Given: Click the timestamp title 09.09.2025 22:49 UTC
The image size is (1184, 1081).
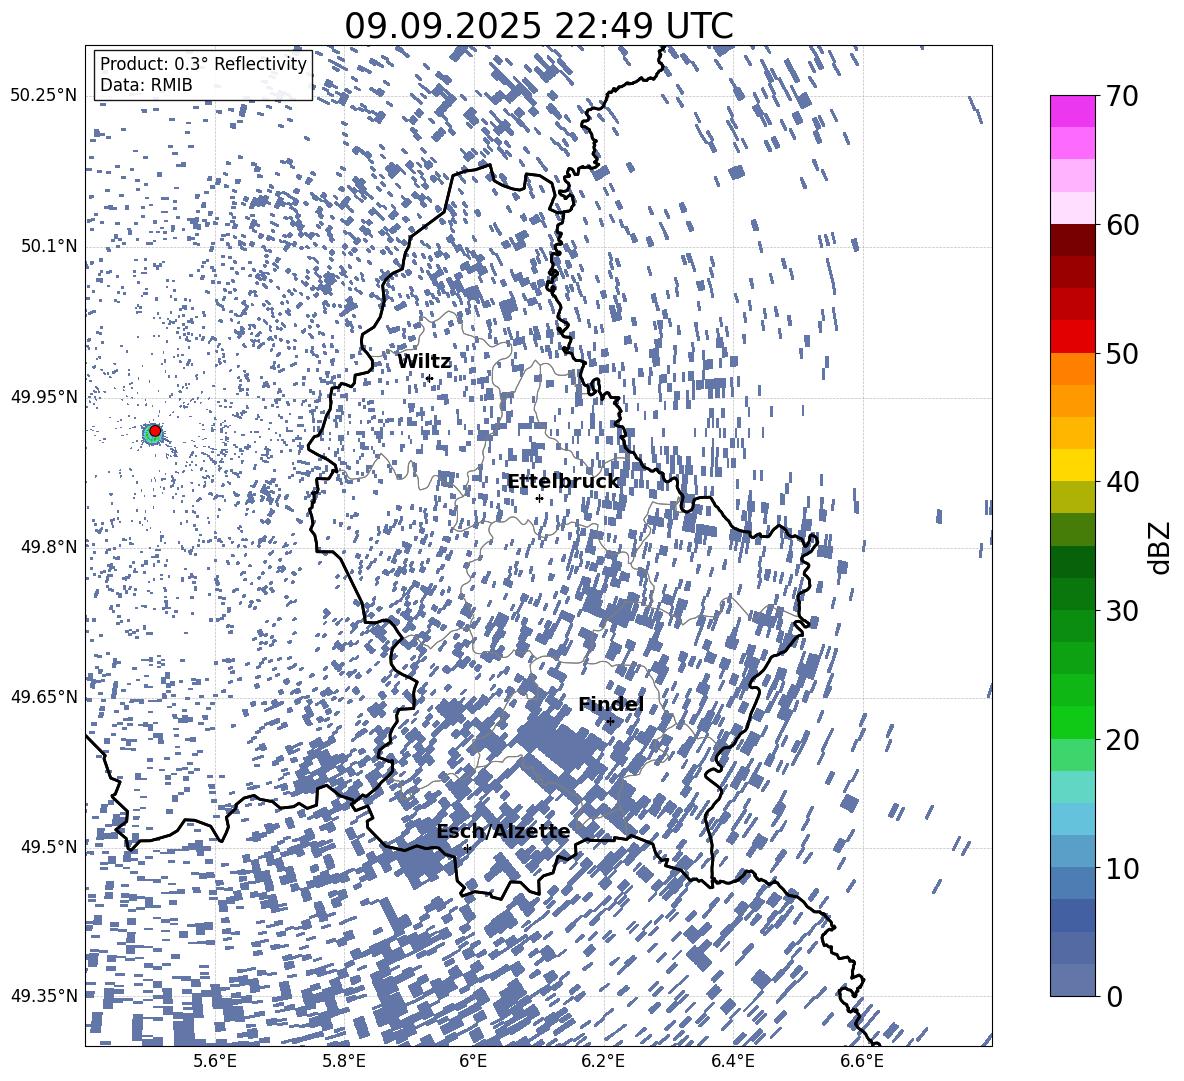Looking at the screenshot, I should coord(538,26).
